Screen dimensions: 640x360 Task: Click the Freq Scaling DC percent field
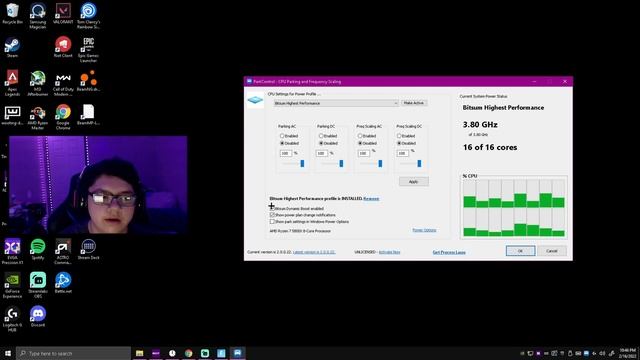[402, 153]
